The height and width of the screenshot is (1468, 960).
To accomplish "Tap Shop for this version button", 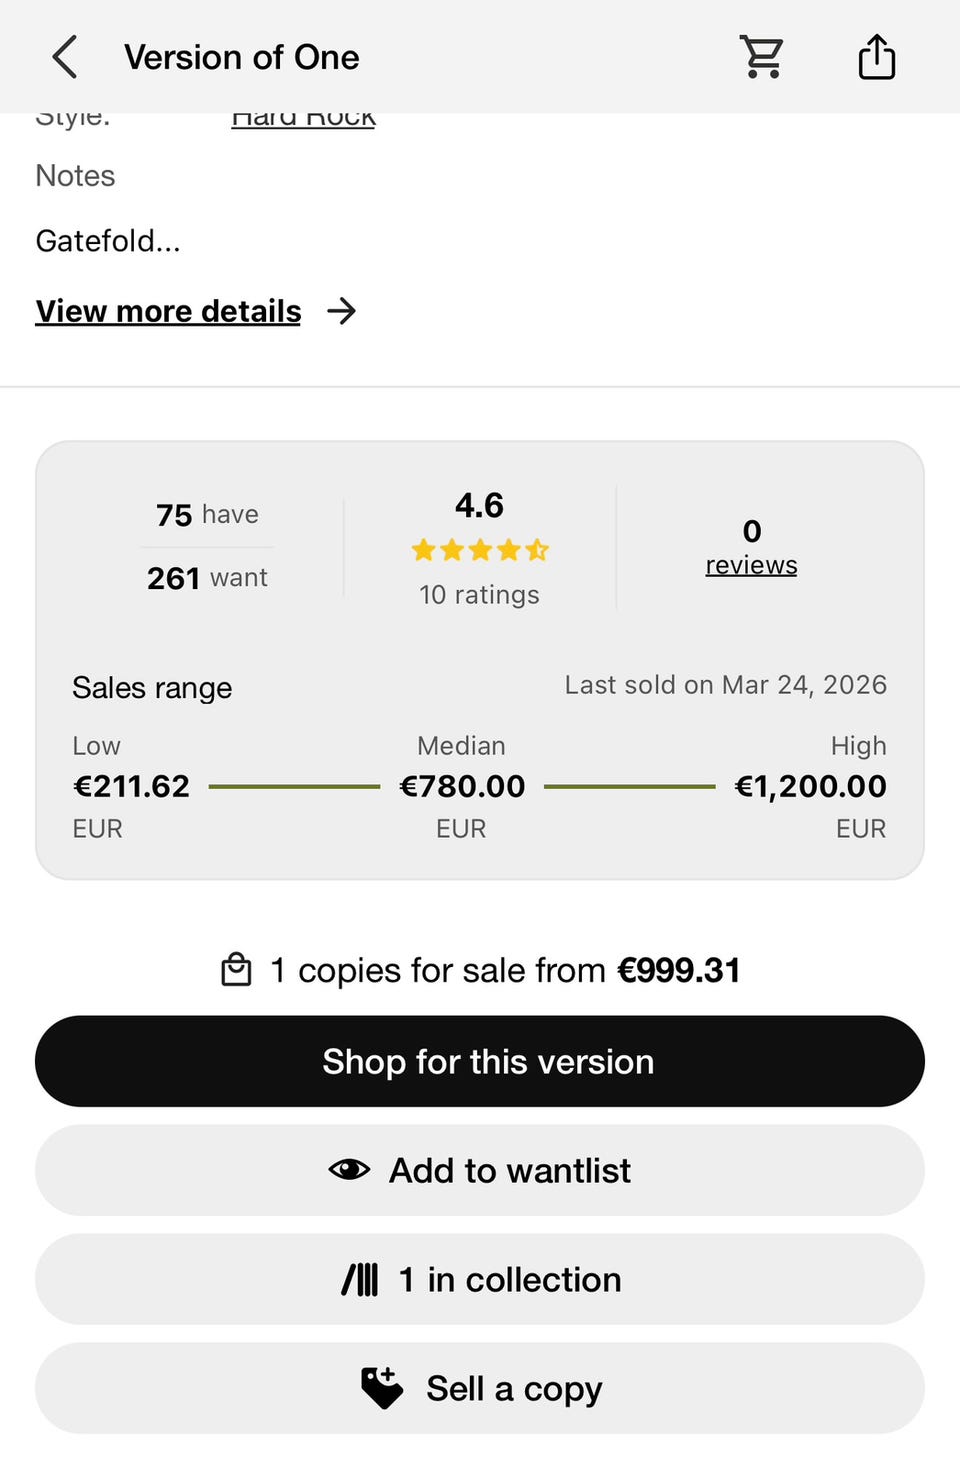I will click(x=480, y=1061).
